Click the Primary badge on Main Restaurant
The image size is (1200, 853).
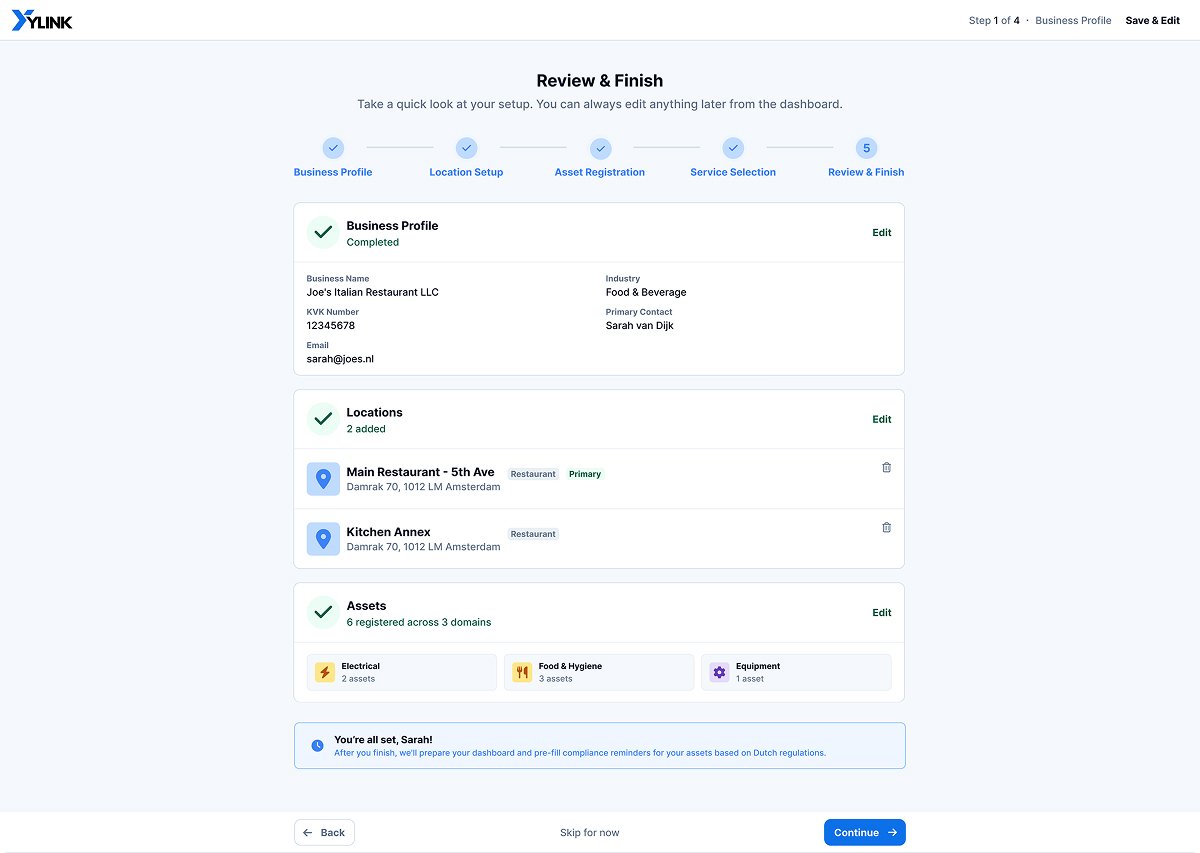pyautogui.click(x=585, y=474)
